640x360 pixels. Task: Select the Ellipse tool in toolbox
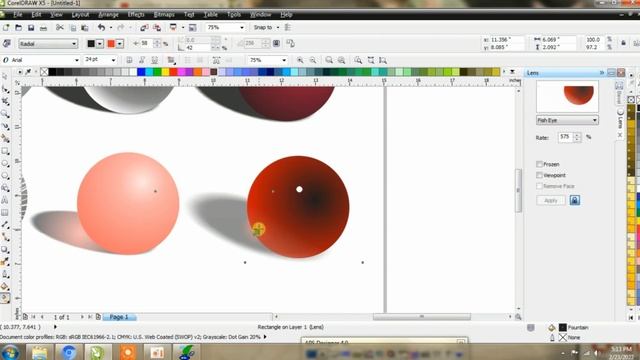coord(5,163)
